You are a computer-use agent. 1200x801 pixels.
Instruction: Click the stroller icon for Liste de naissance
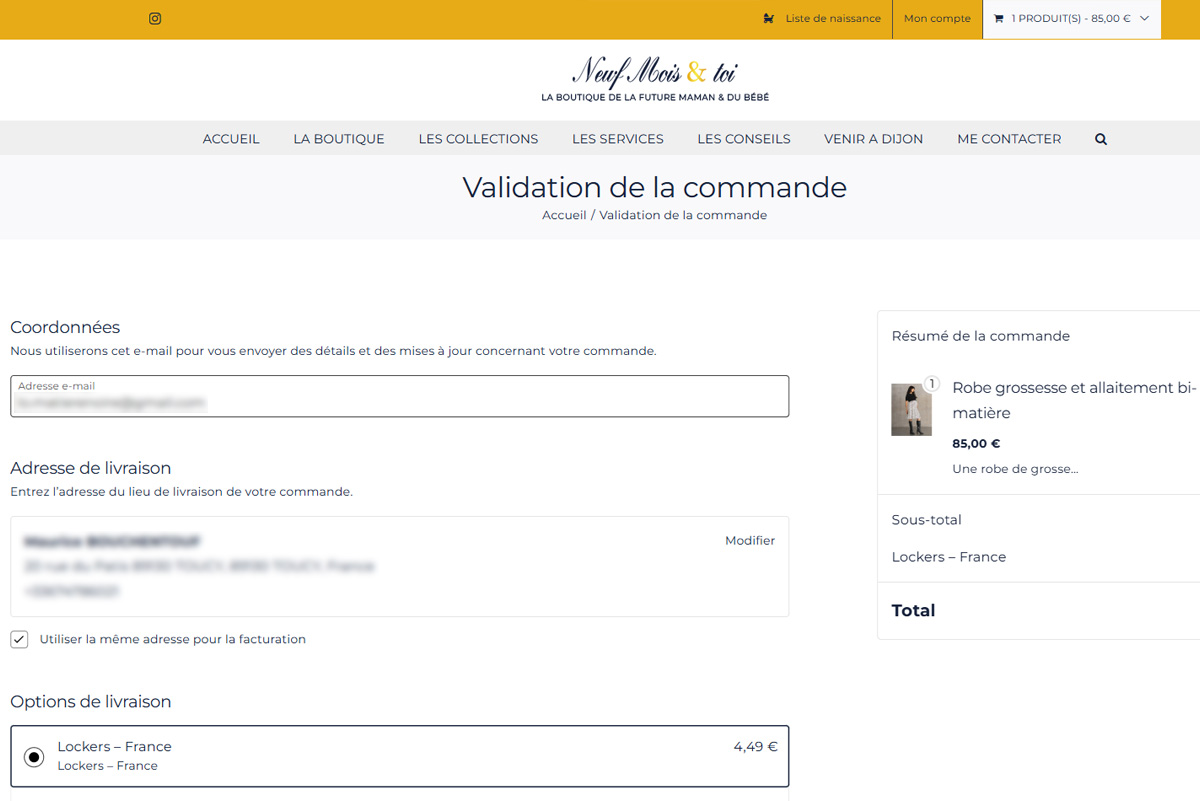click(768, 18)
